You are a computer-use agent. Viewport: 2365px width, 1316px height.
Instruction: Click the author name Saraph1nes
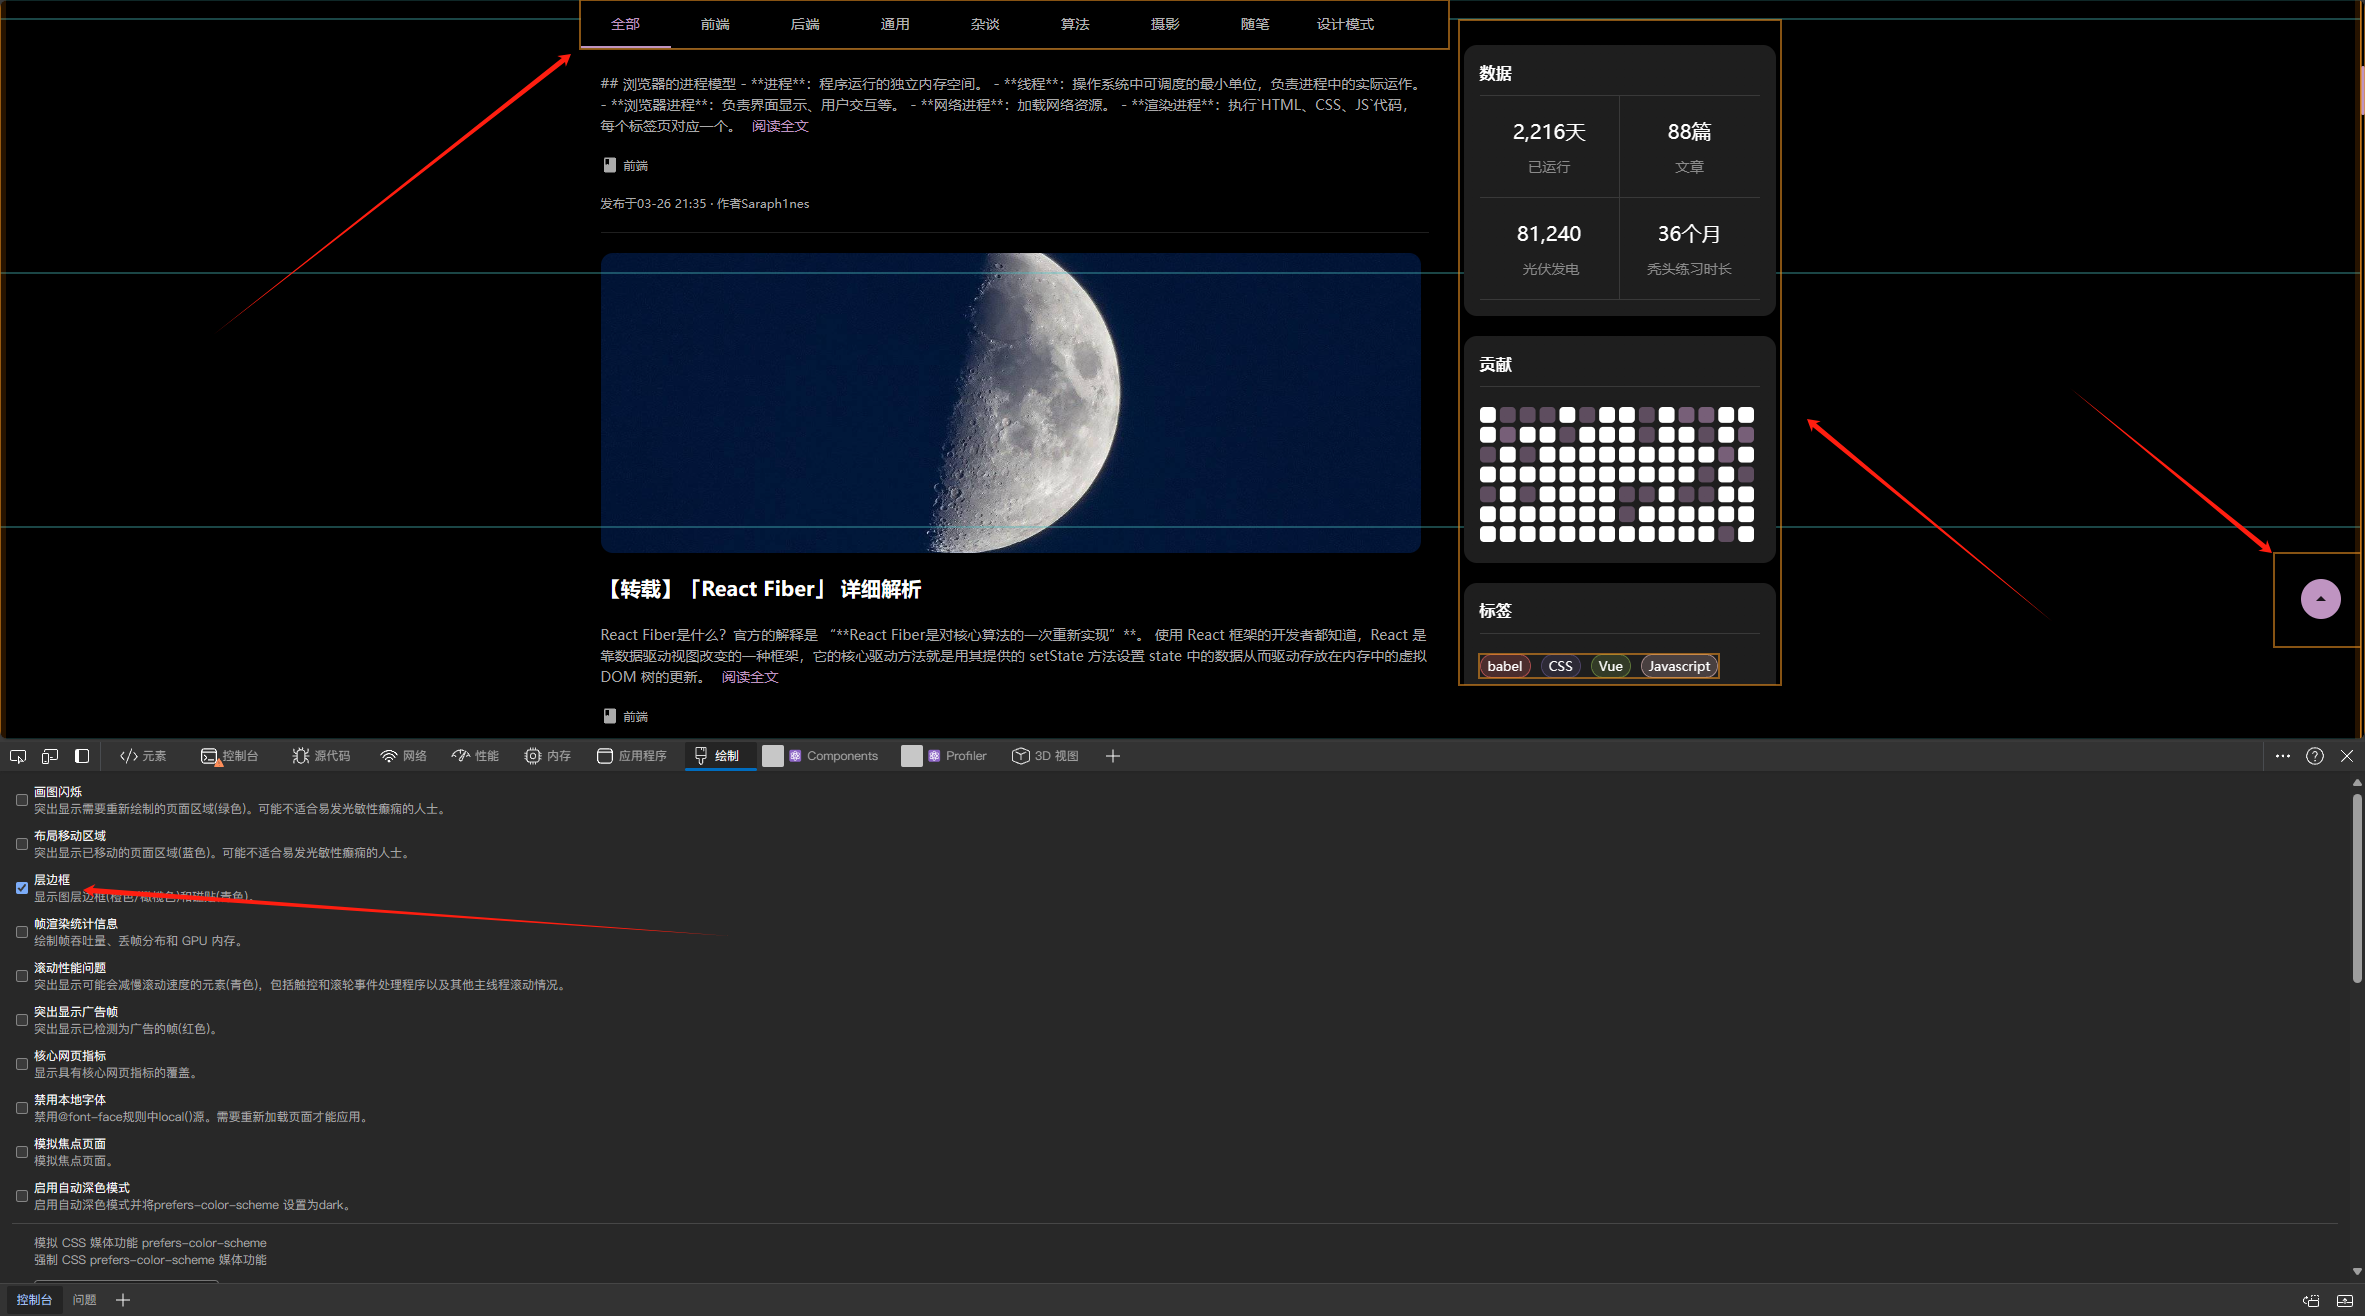point(775,204)
